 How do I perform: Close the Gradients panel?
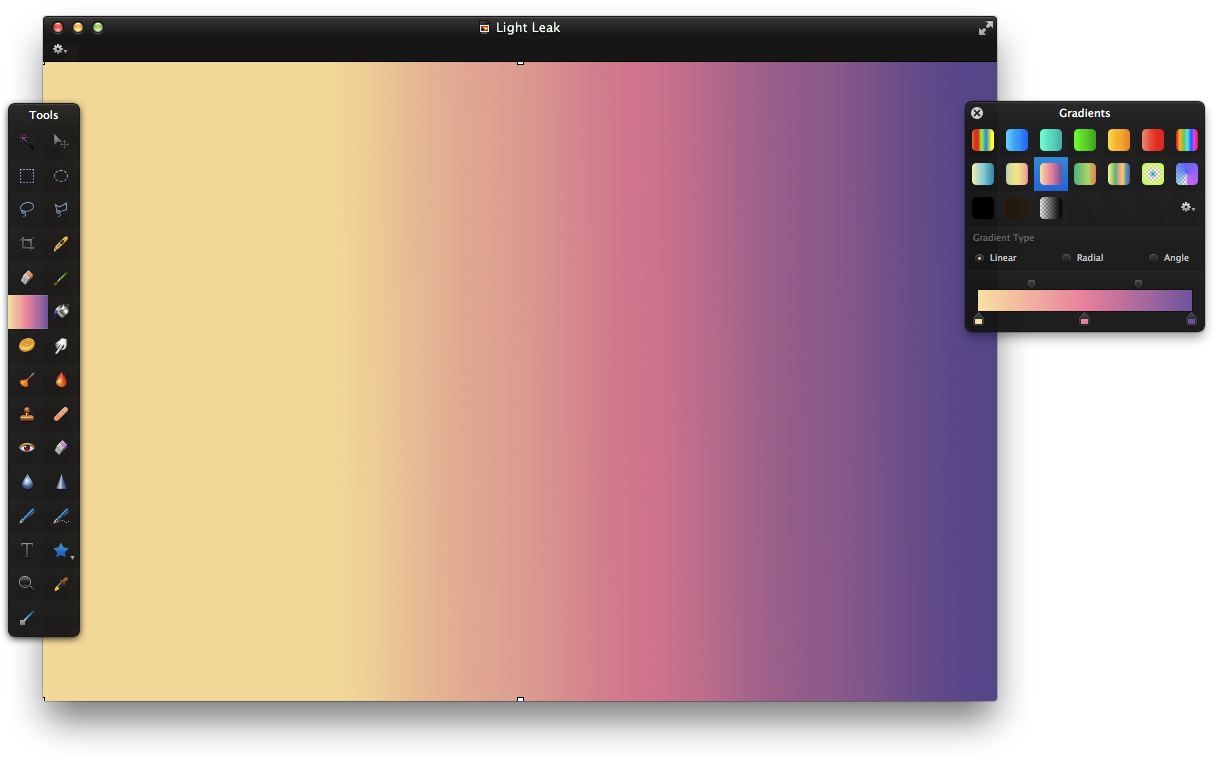pyautogui.click(x=977, y=113)
